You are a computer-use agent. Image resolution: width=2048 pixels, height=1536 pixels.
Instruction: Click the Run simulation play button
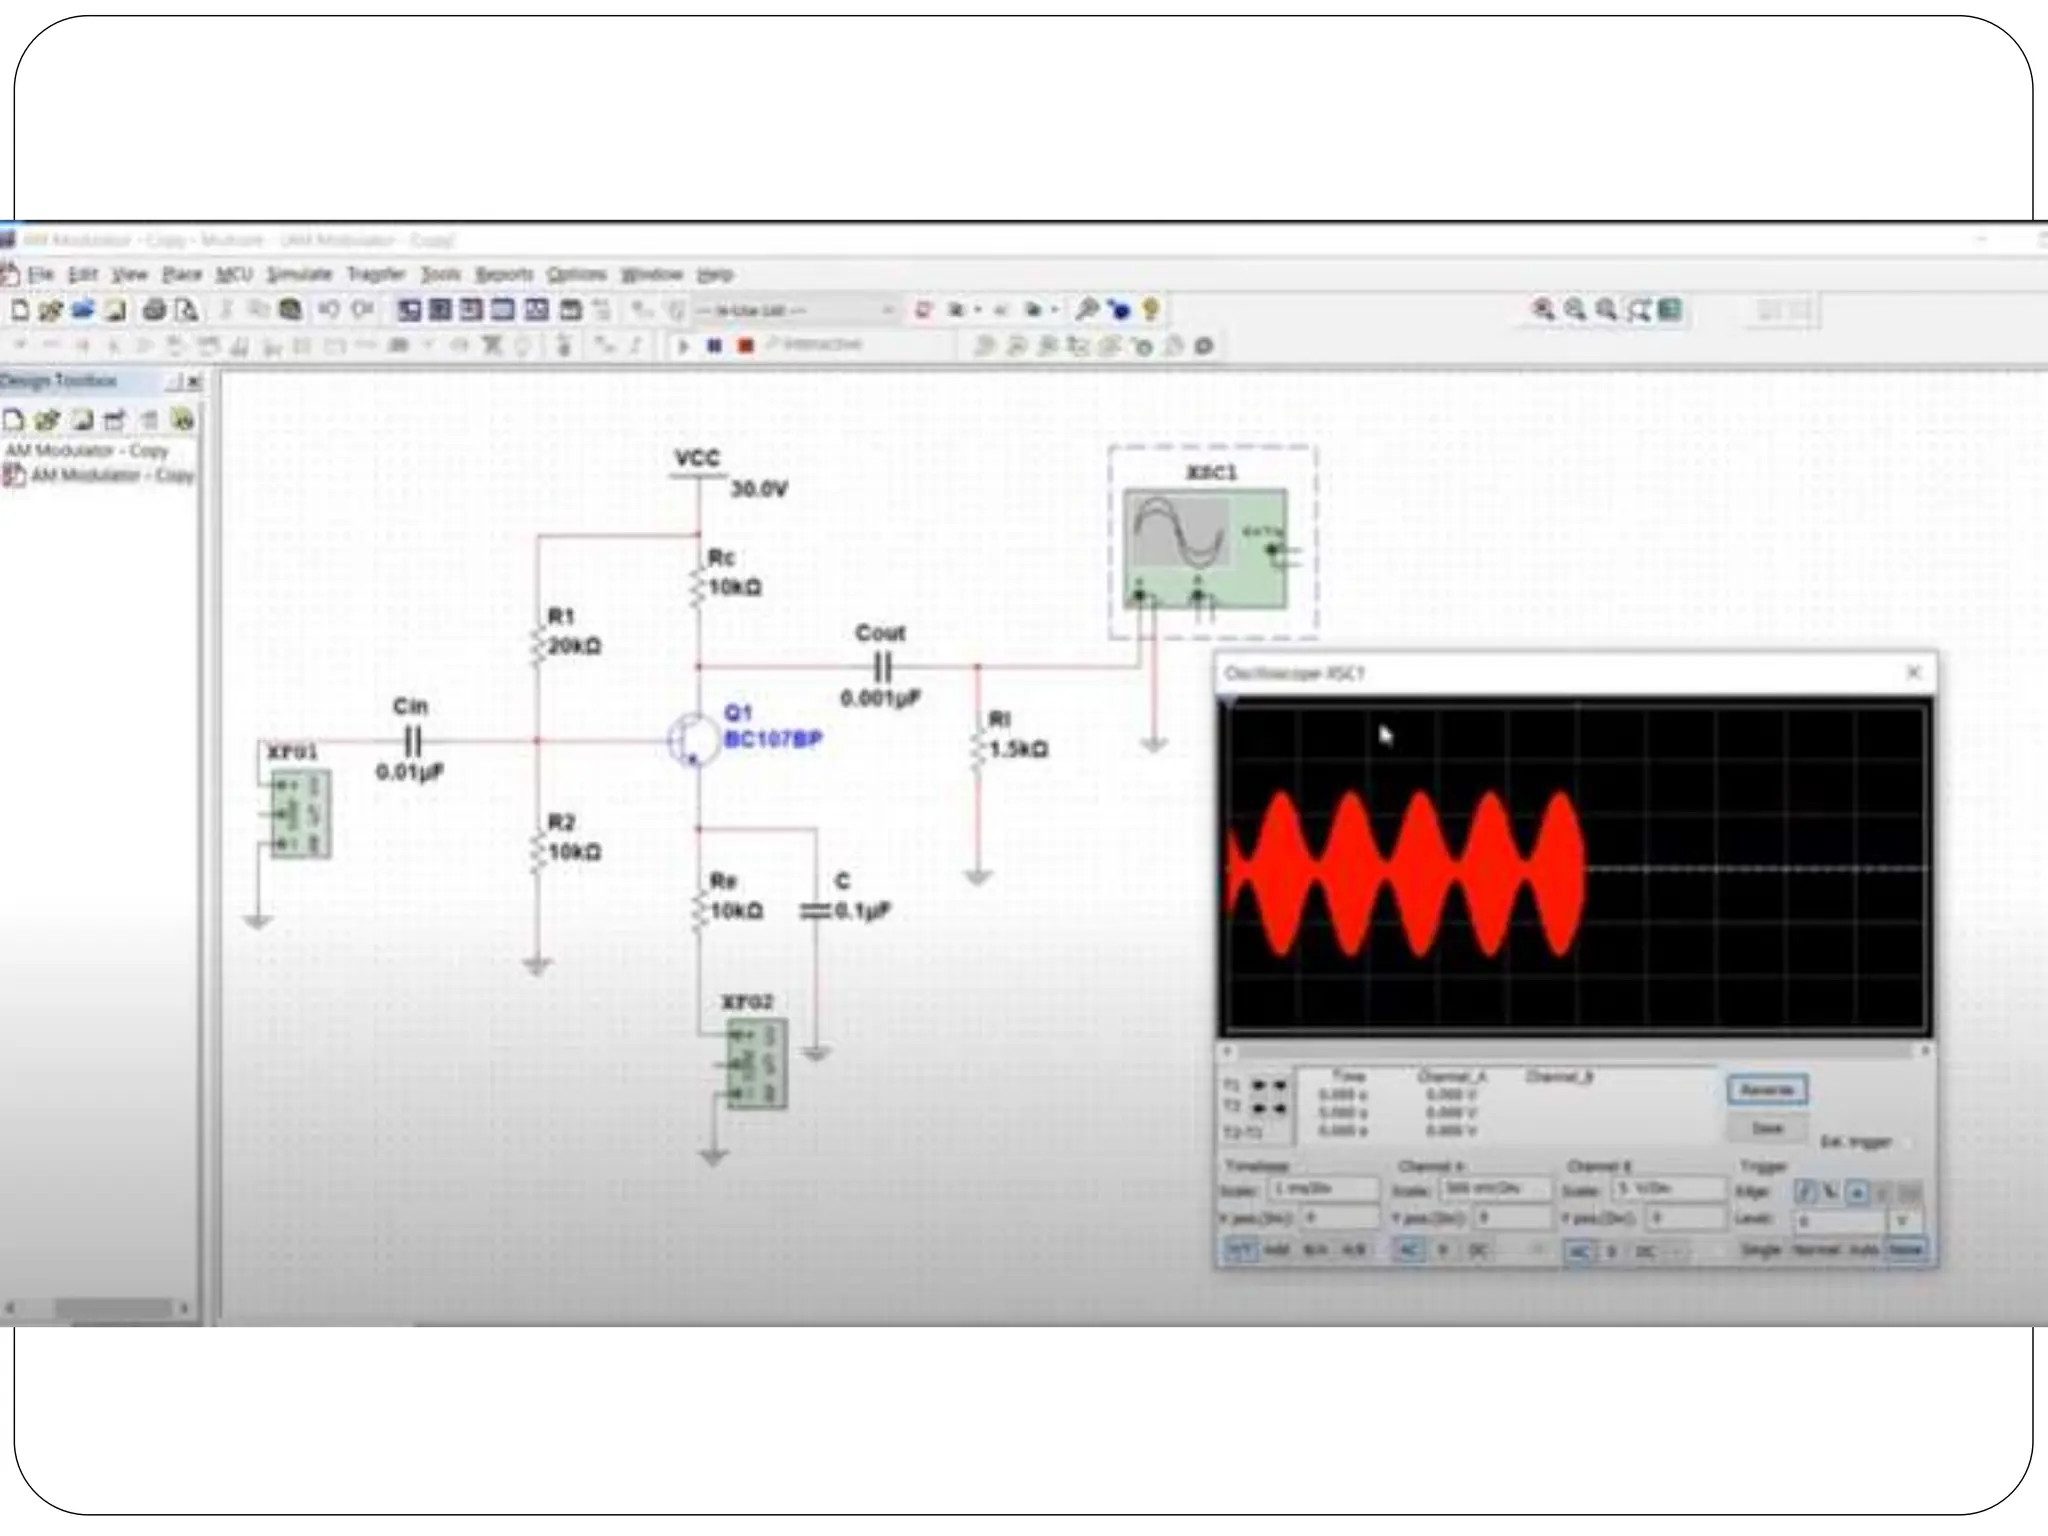coord(684,346)
